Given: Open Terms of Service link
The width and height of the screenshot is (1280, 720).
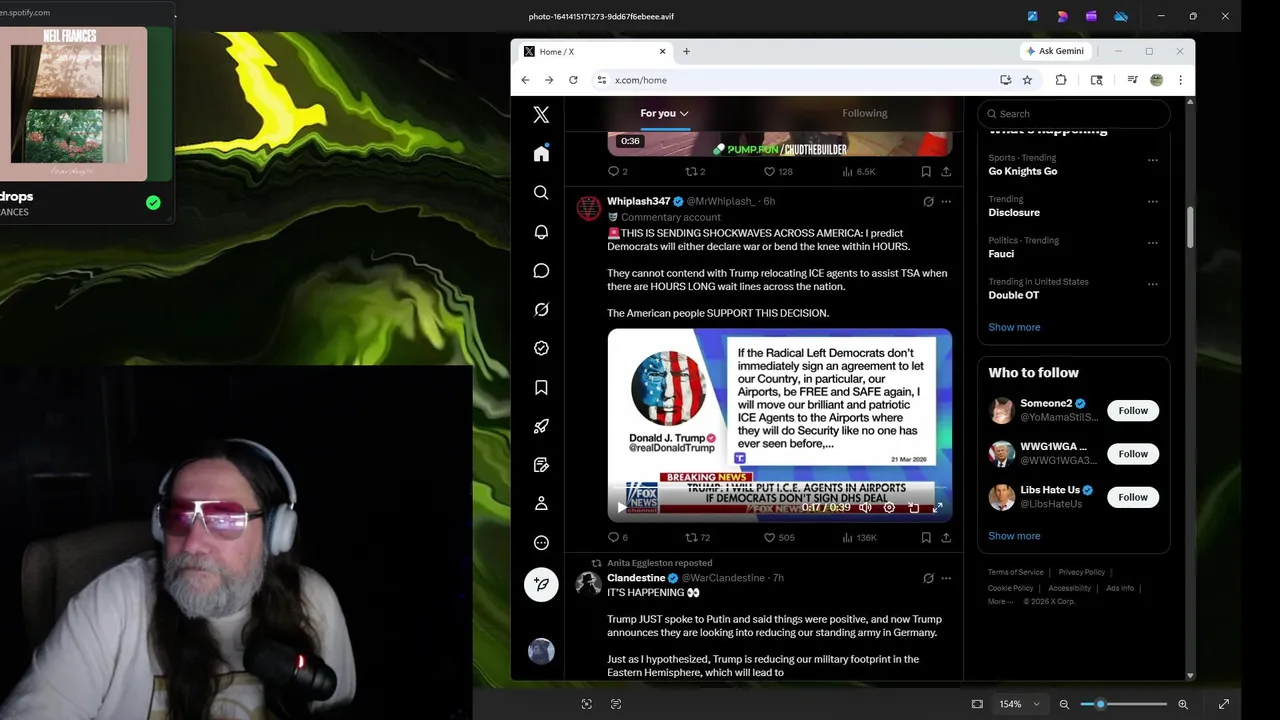Looking at the screenshot, I should [x=1016, y=572].
